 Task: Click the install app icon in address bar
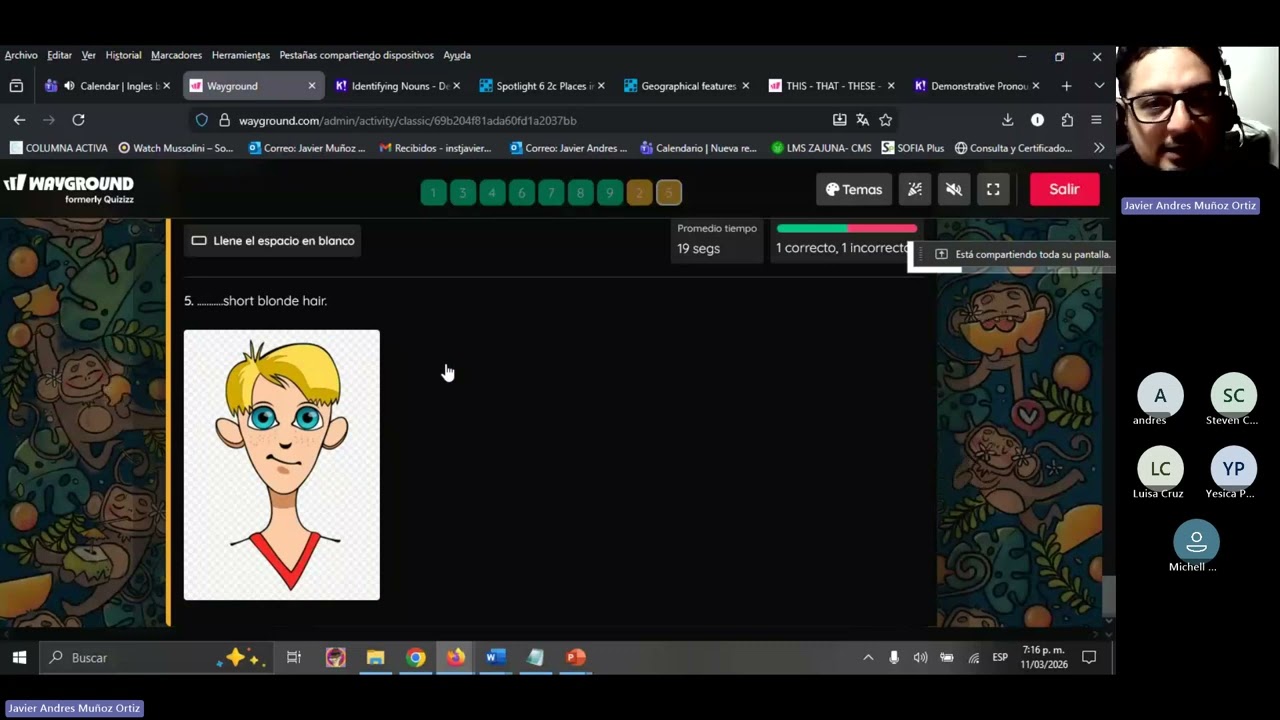839,120
